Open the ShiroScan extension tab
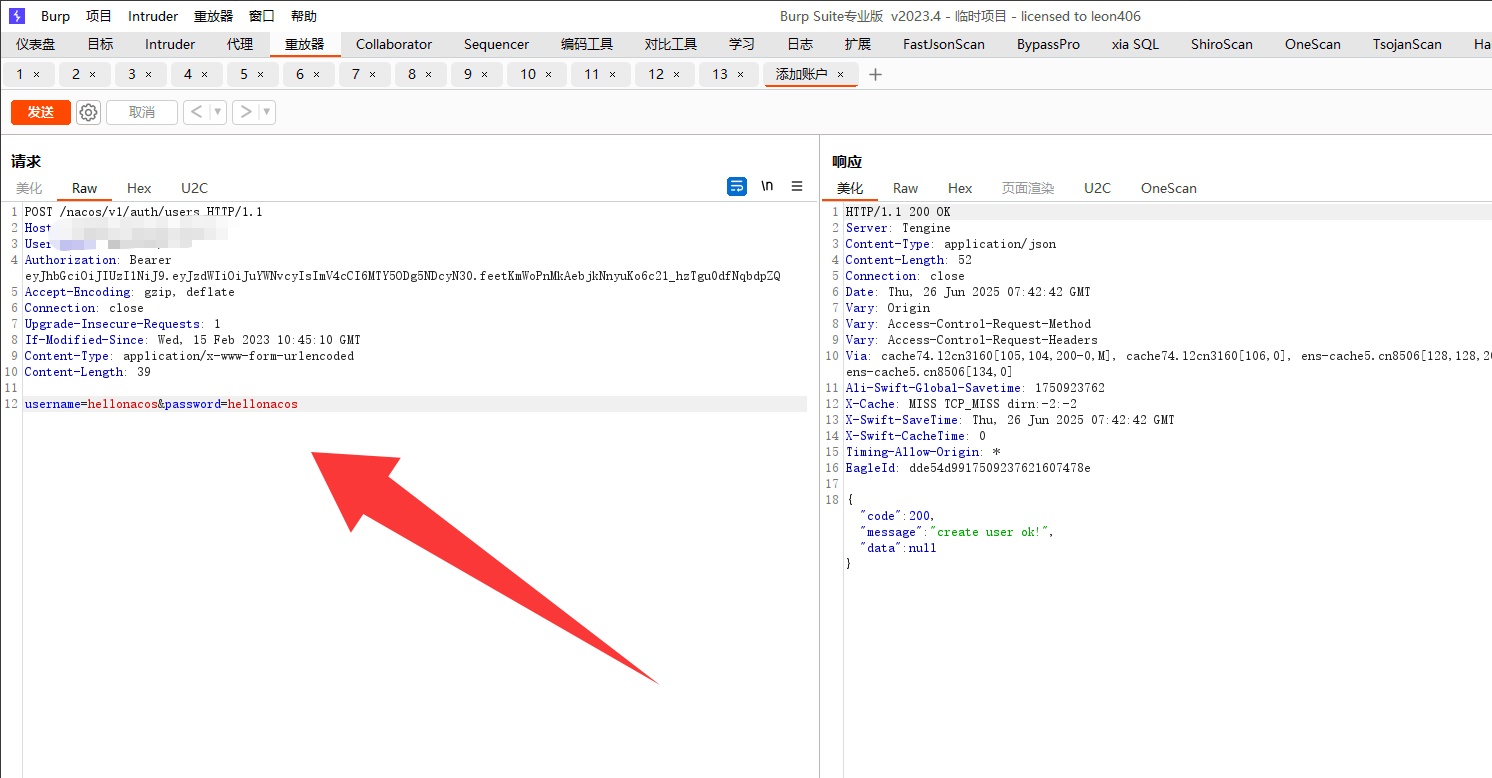Screen dimensions: 1492x778 click(x=1222, y=44)
